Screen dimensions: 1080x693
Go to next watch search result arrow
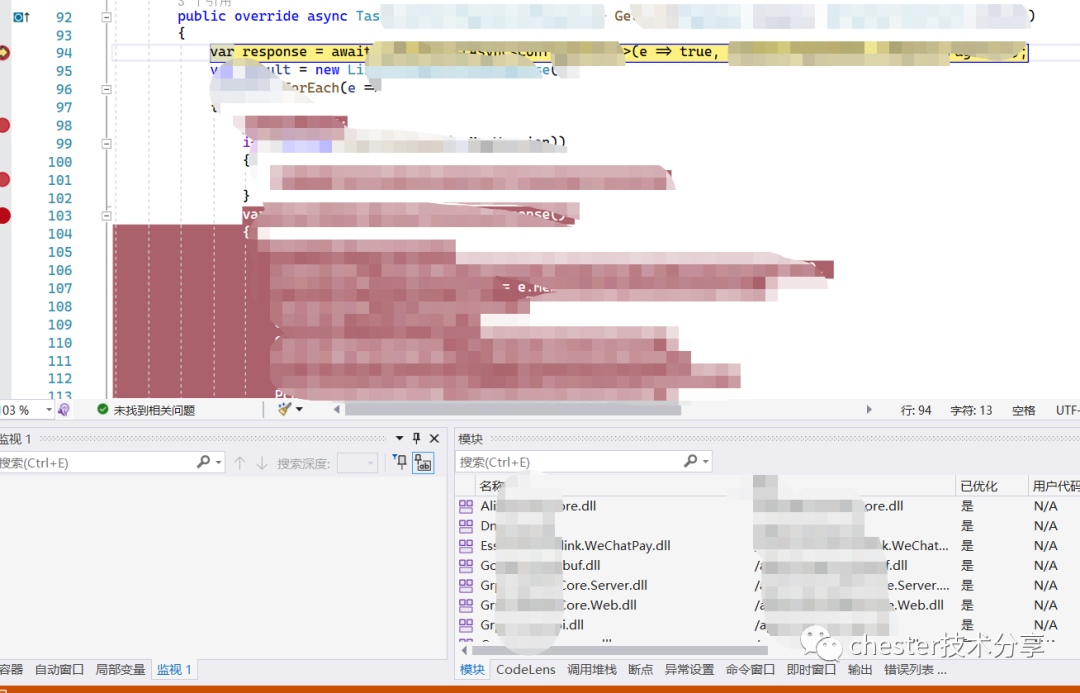262,463
